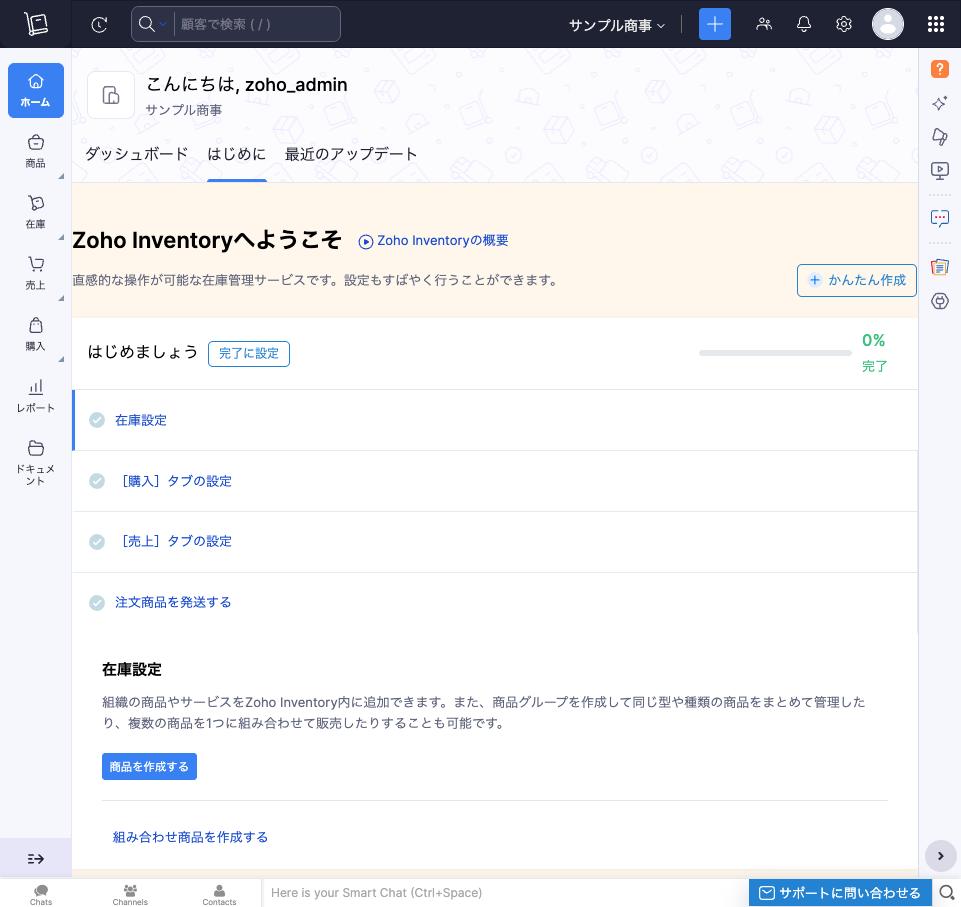Viewport: 961px width, 907px height.
Task: Focus the 顧客で検索 search field
Action: 257,25
